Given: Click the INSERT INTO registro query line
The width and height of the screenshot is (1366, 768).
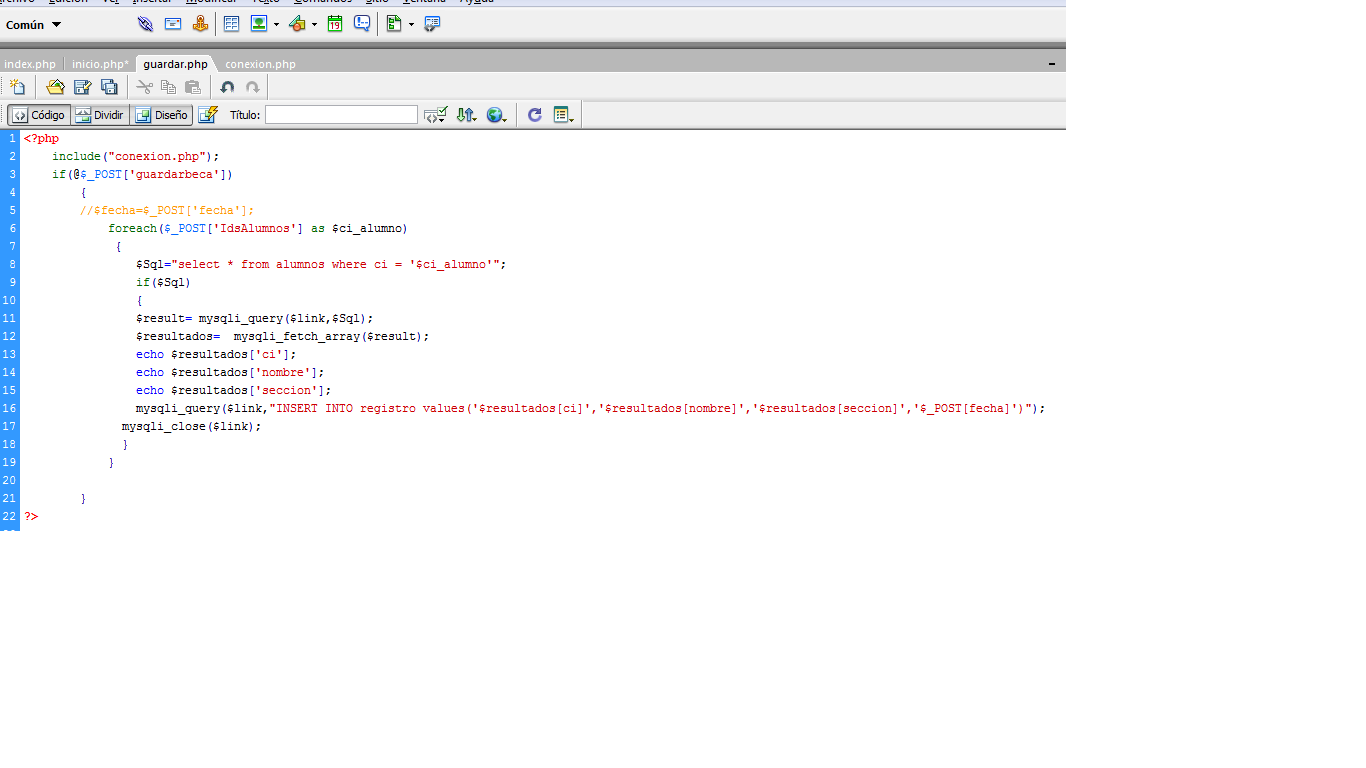Looking at the screenshot, I should pos(590,408).
